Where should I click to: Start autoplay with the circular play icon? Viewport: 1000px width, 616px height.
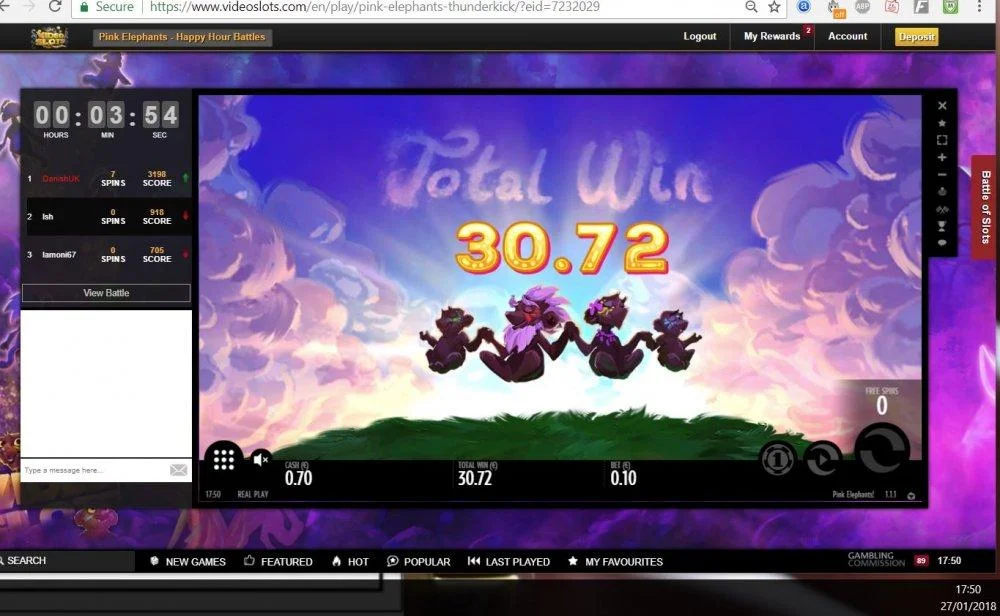tap(823, 459)
